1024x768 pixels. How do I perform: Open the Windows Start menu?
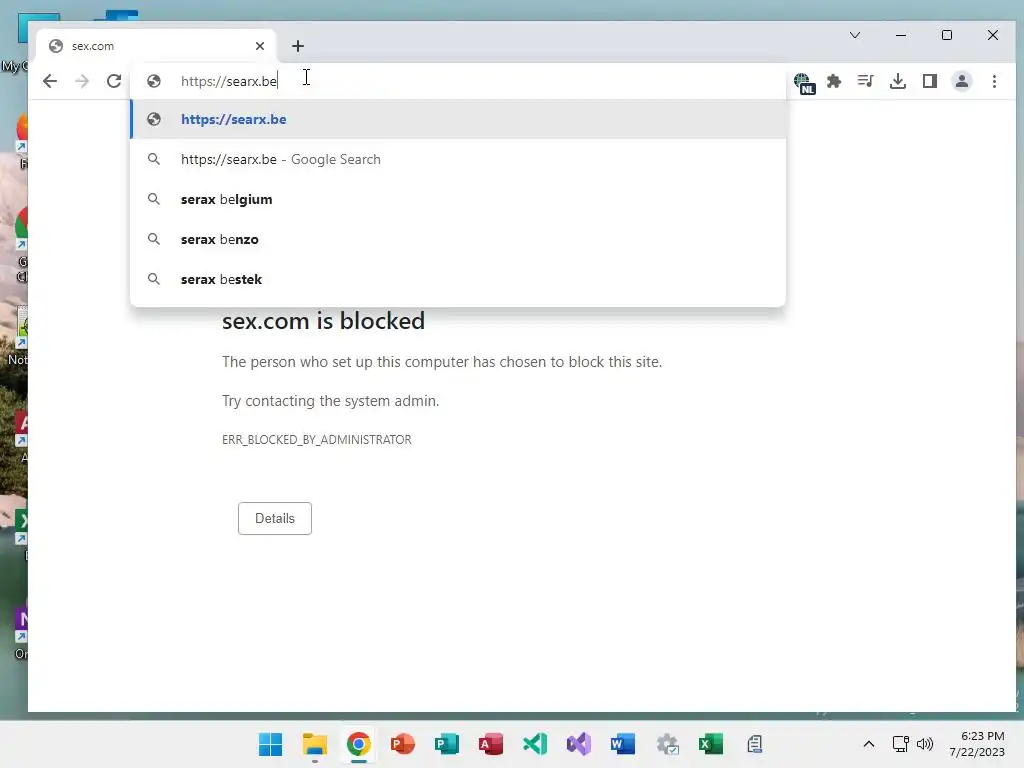click(270, 744)
